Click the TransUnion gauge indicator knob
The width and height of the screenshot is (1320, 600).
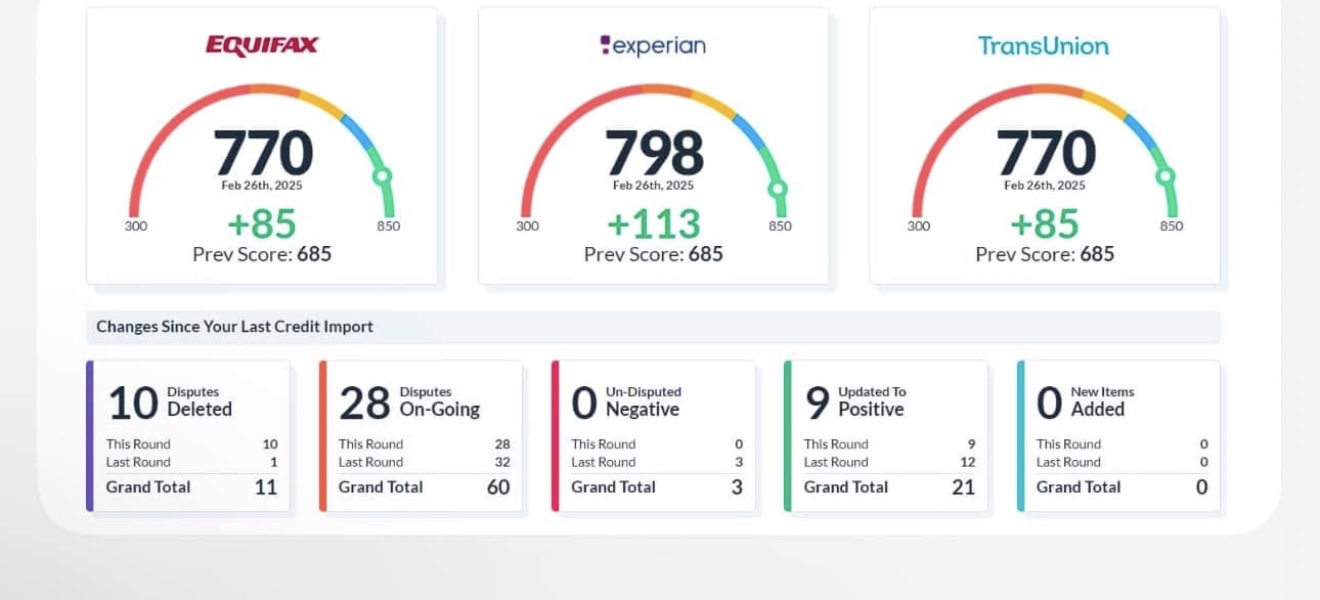tap(1165, 178)
